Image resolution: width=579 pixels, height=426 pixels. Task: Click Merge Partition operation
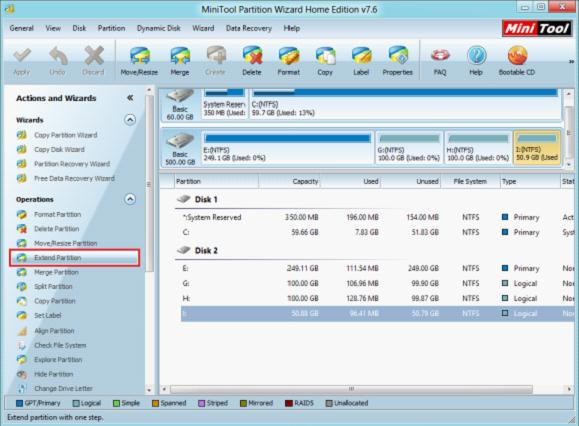pos(56,272)
